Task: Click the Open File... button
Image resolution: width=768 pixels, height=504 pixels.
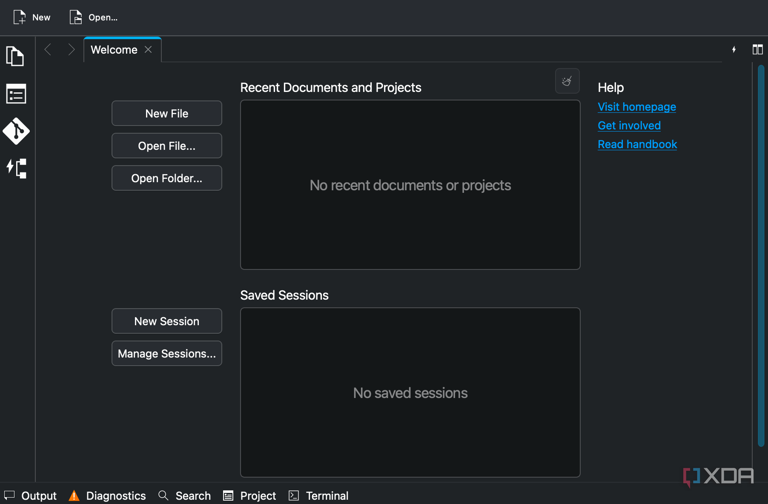Action: click(x=167, y=145)
